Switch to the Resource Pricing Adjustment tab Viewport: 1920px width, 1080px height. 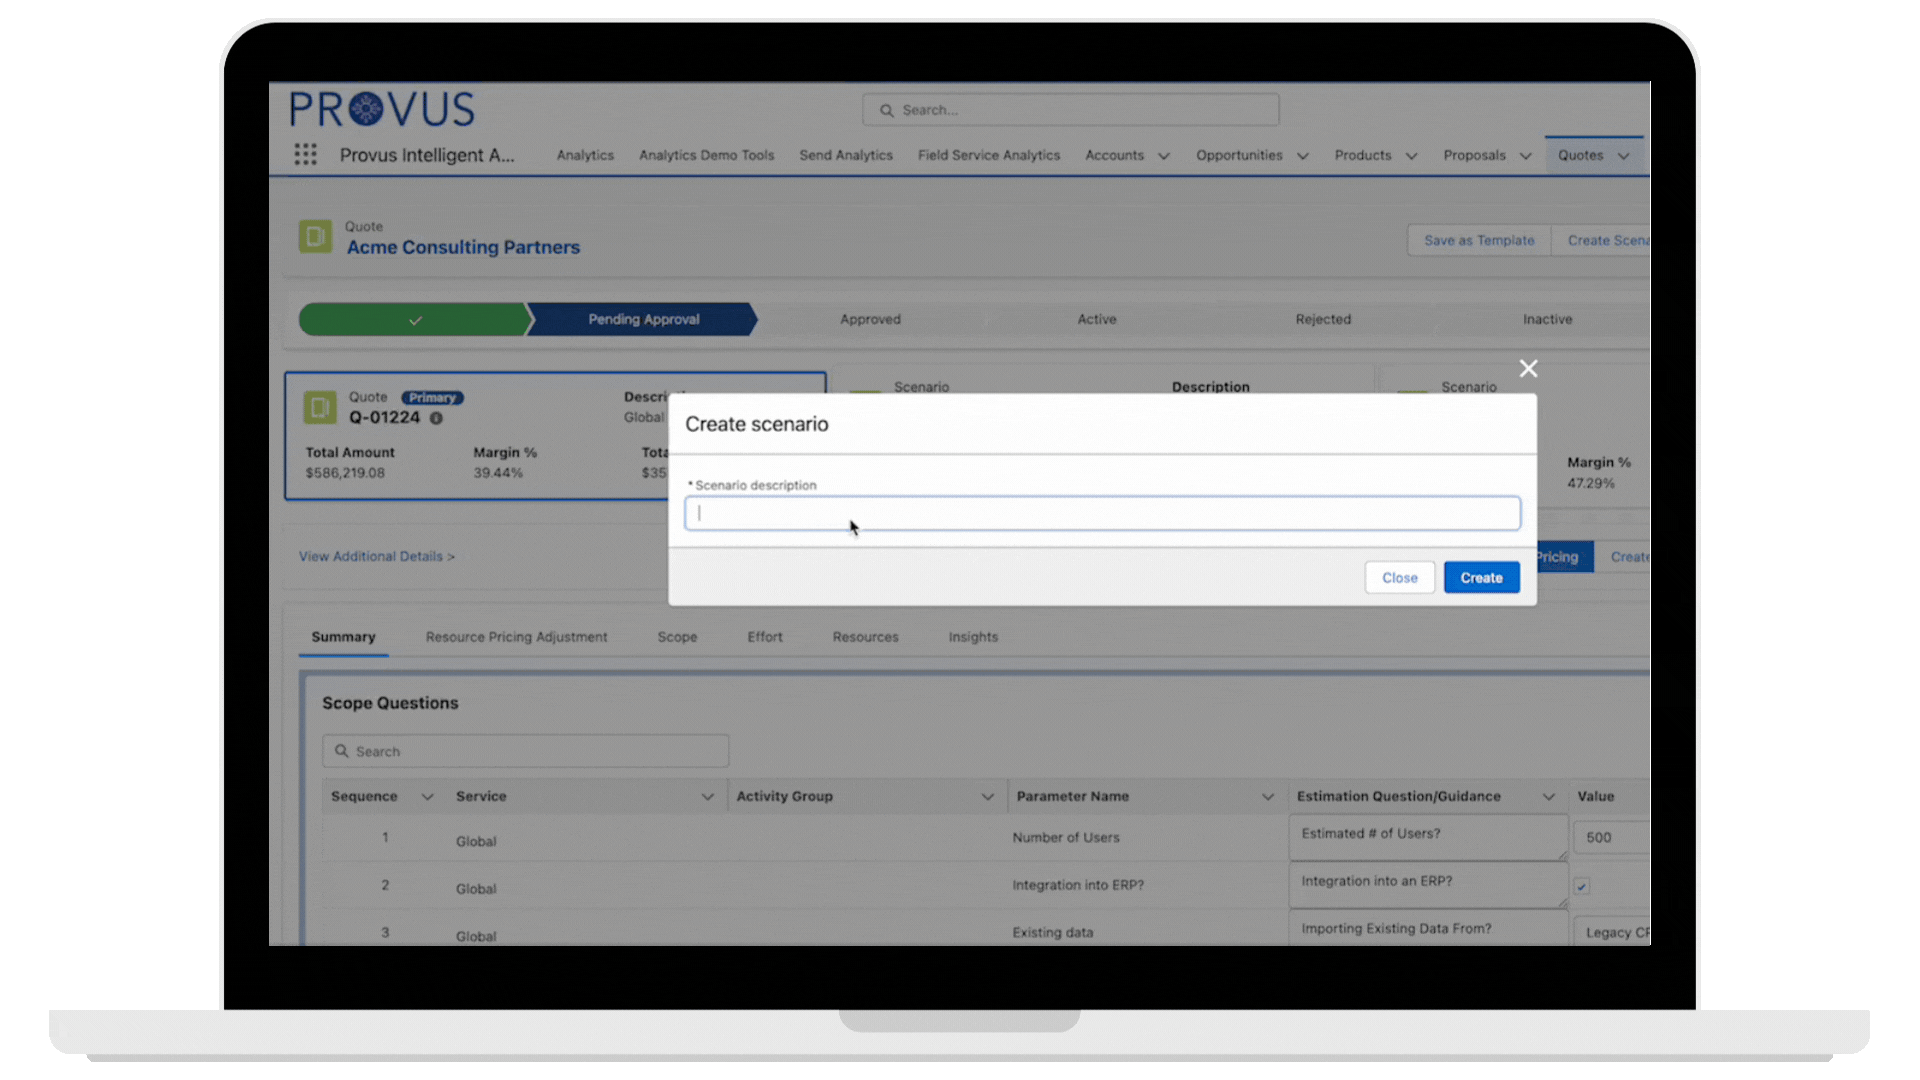click(516, 637)
